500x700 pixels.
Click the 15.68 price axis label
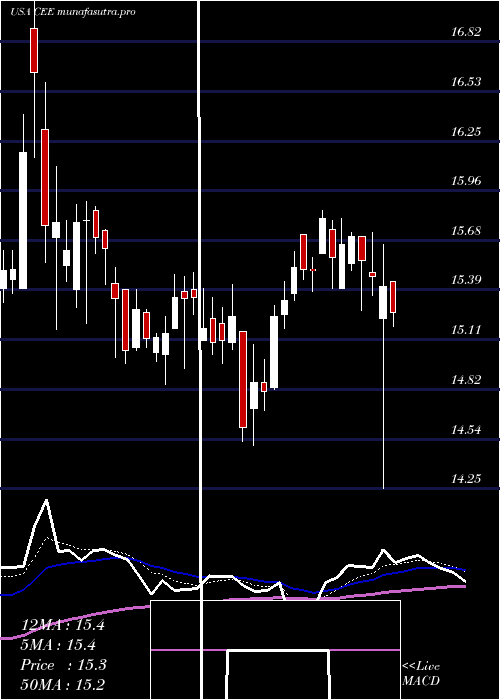tap(466, 231)
